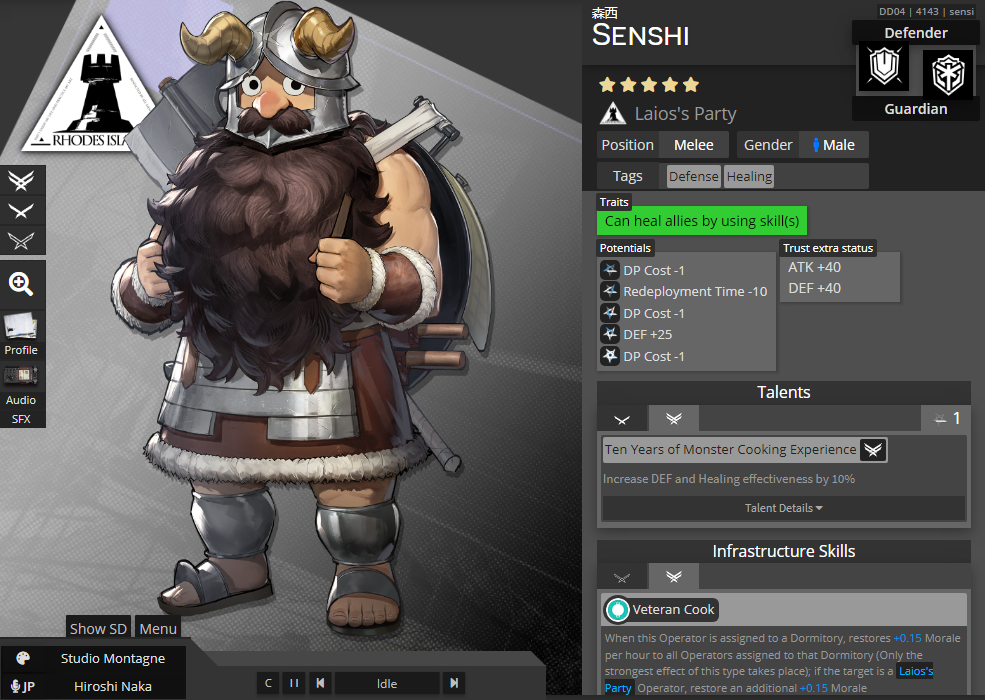Select Infrastructure Skills Elite 0 tab

pyautogui.click(x=623, y=577)
